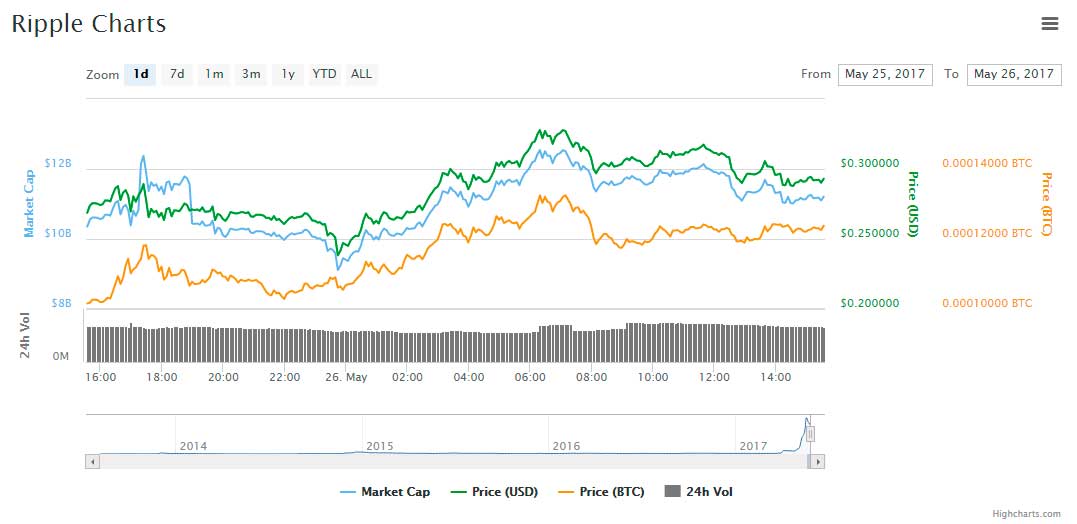Select the YTD zoom option
Screen dimensions: 1077x524
click(324, 74)
